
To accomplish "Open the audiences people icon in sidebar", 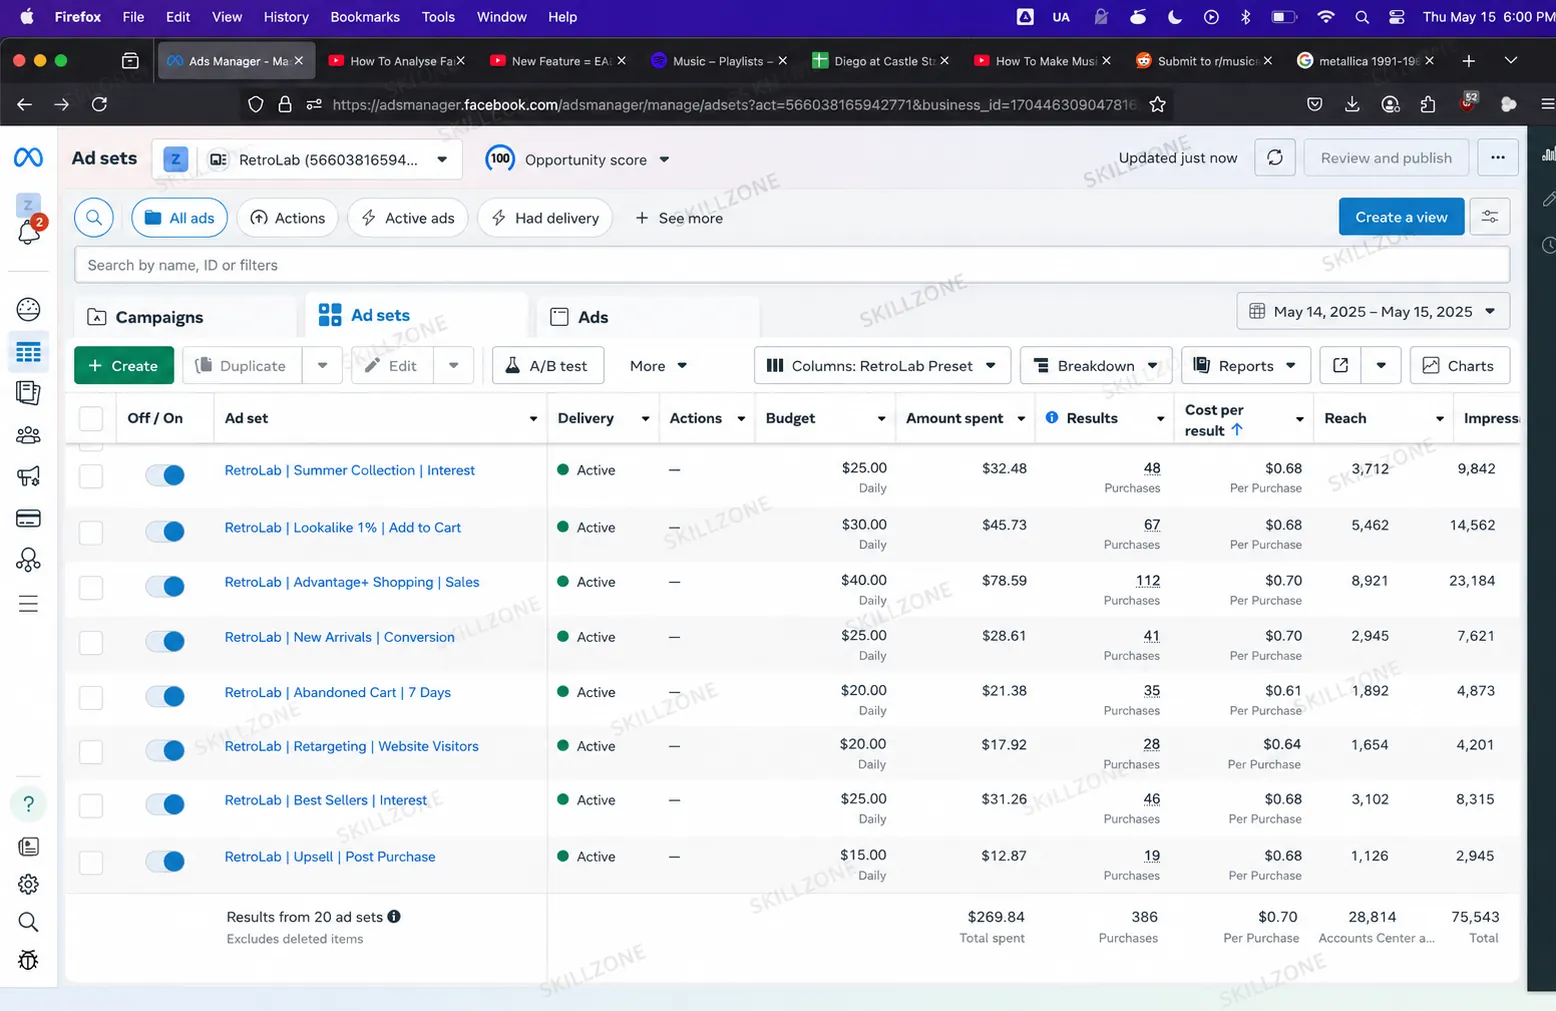I will coord(28,435).
